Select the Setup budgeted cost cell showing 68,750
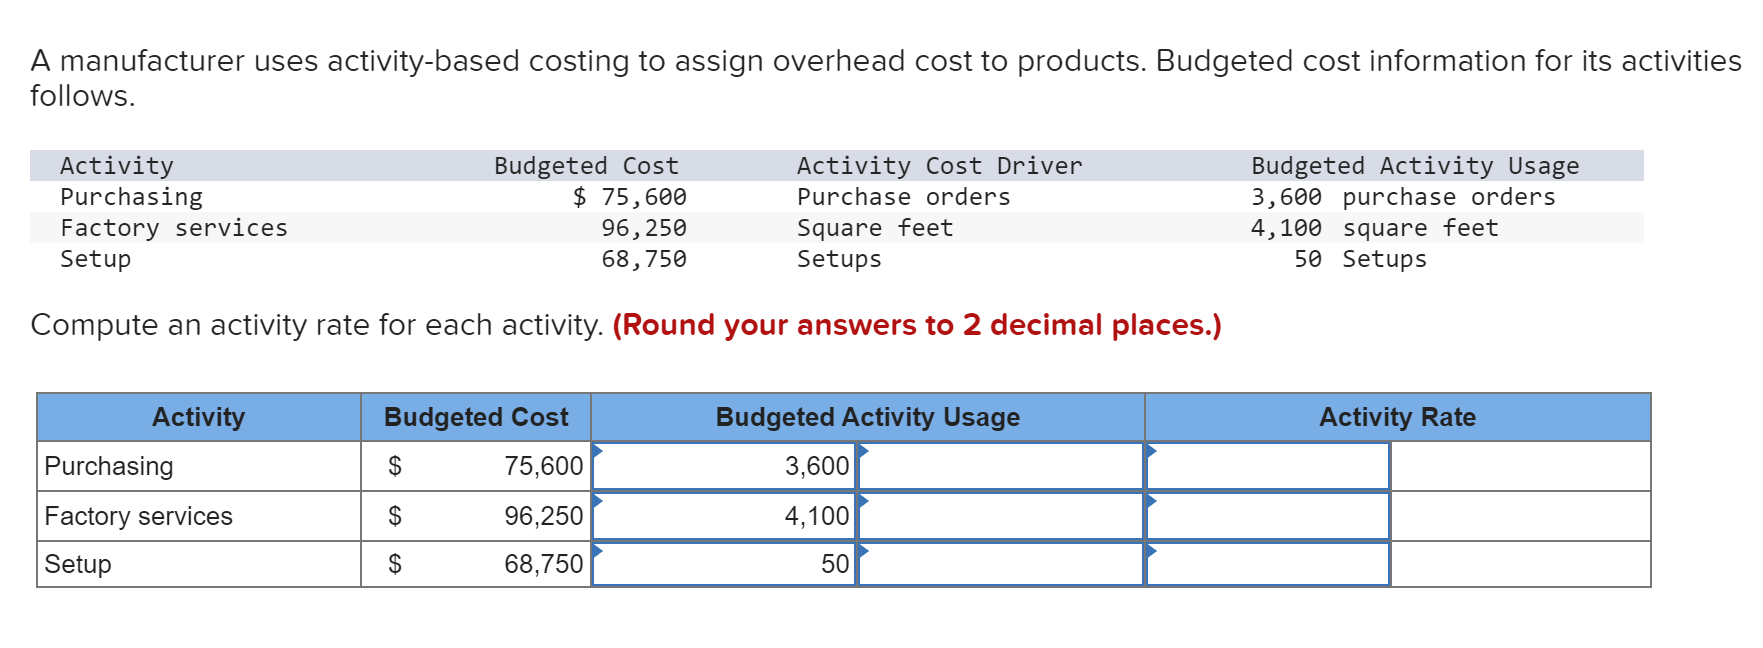The height and width of the screenshot is (648, 1763). coord(543,563)
